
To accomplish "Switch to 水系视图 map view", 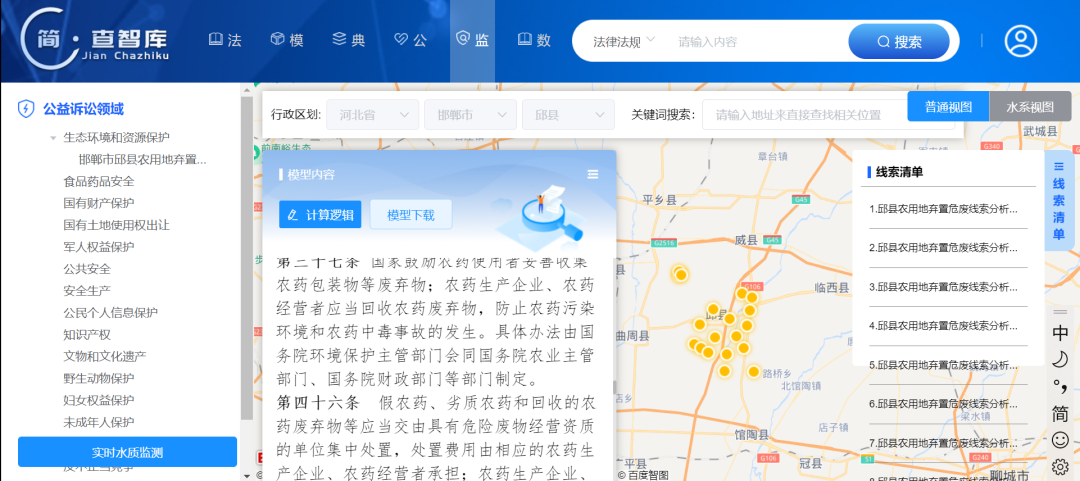I will tap(1030, 107).
